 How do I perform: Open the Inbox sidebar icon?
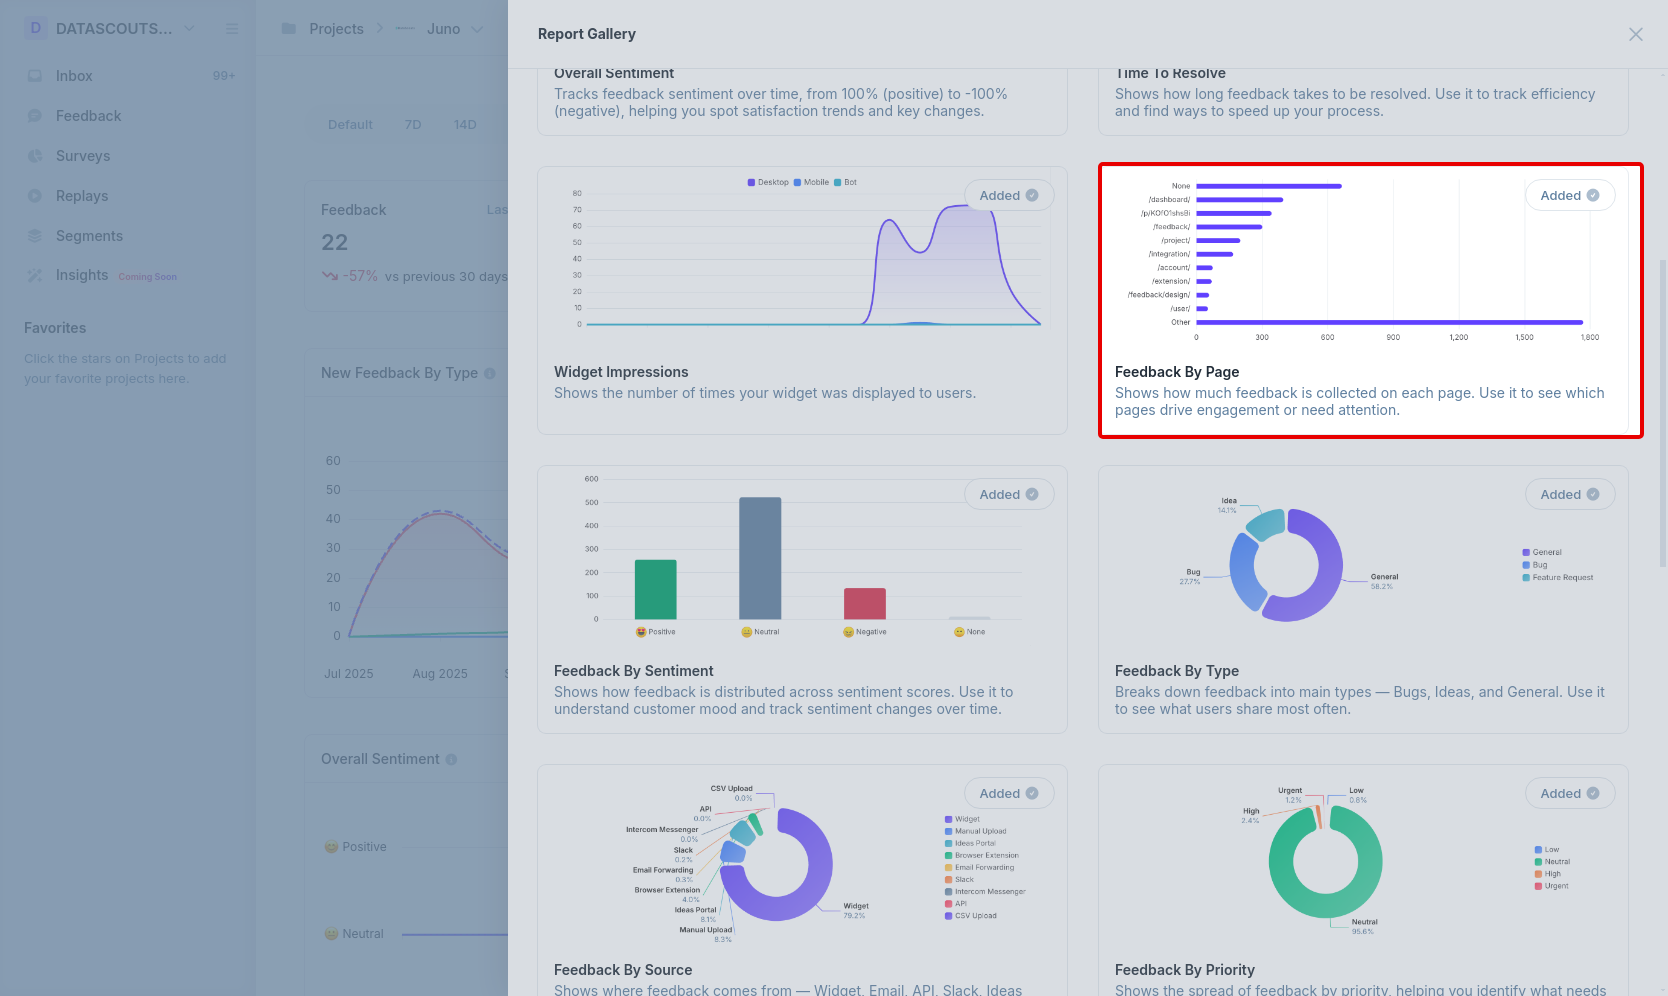coord(35,76)
